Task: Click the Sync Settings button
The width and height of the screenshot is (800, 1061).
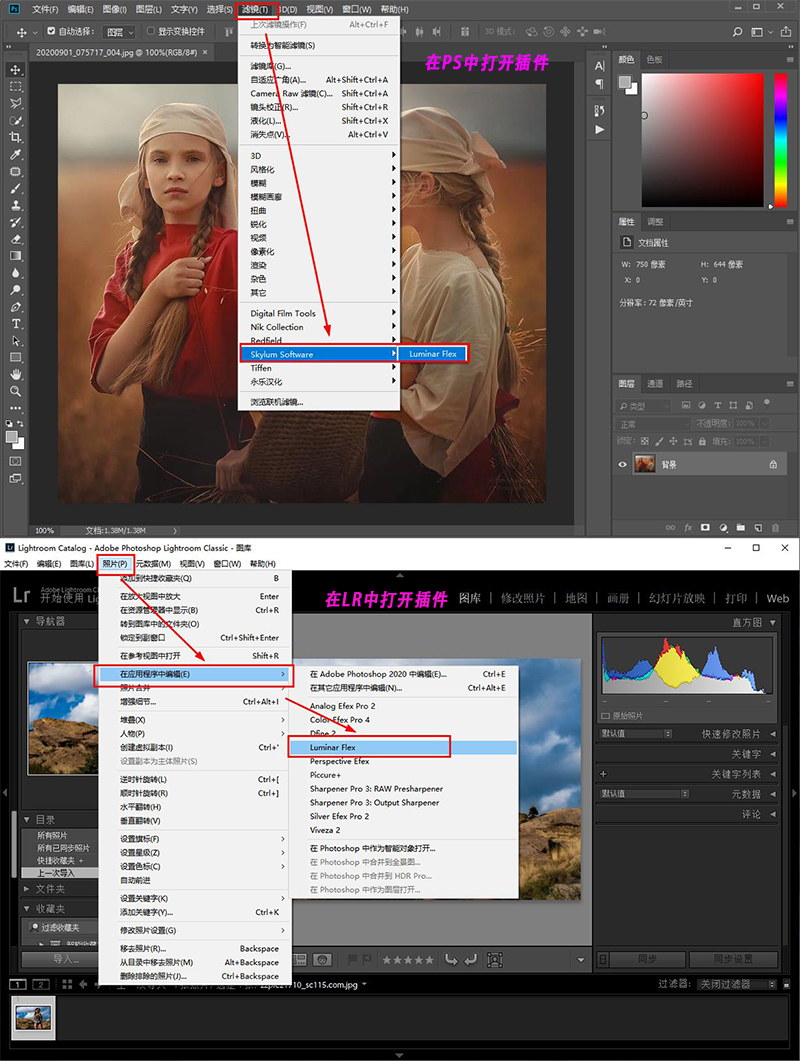Action: point(733,959)
